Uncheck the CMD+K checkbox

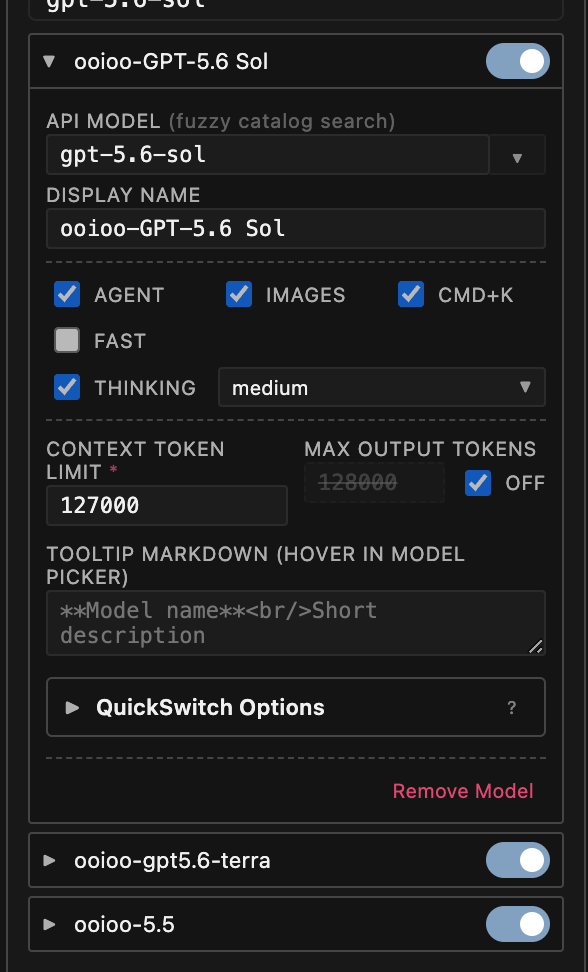411,294
